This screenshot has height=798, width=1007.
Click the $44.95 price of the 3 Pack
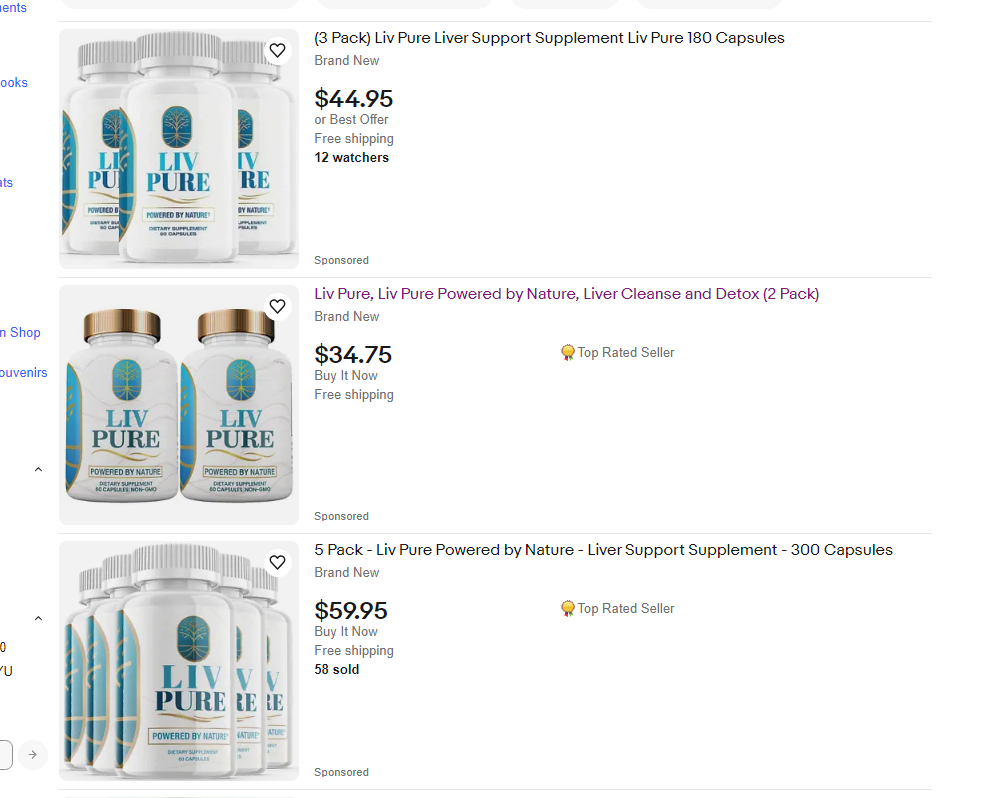click(x=354, y=98)
